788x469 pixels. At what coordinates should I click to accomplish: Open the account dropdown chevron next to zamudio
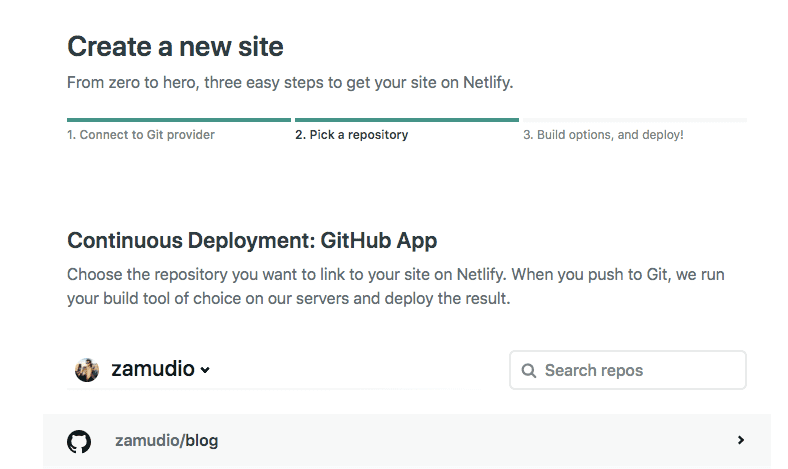point(205,371)
